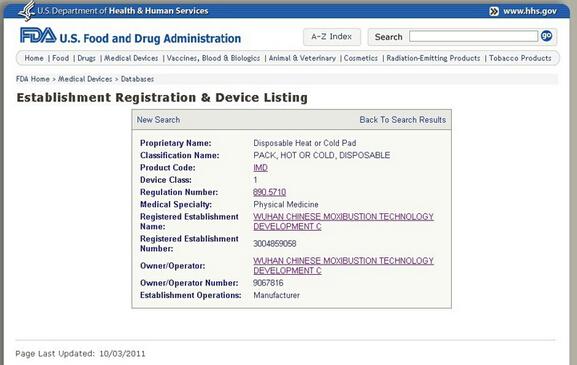Image resolution: width=577 pixels, height=365 pixels.
Task: Open Tobacco Products section
Action: 520,58
